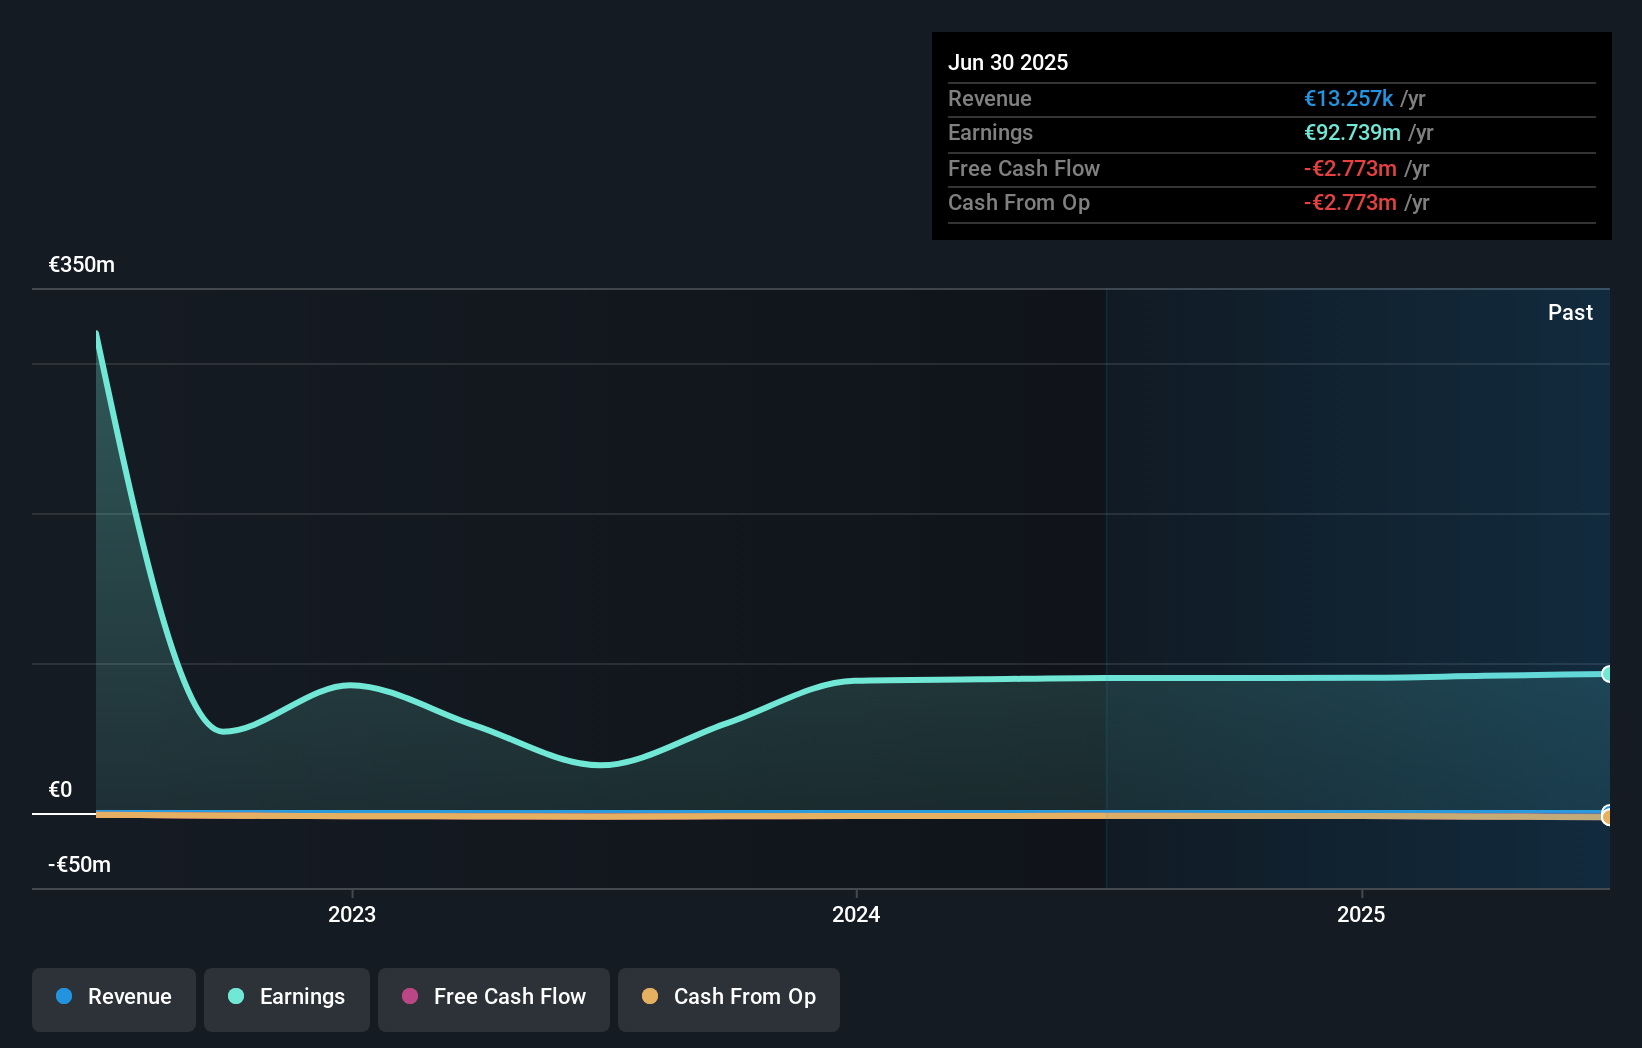Click the €0 y-axis label
1642x1048 pixels.
[x=61, y=790]
